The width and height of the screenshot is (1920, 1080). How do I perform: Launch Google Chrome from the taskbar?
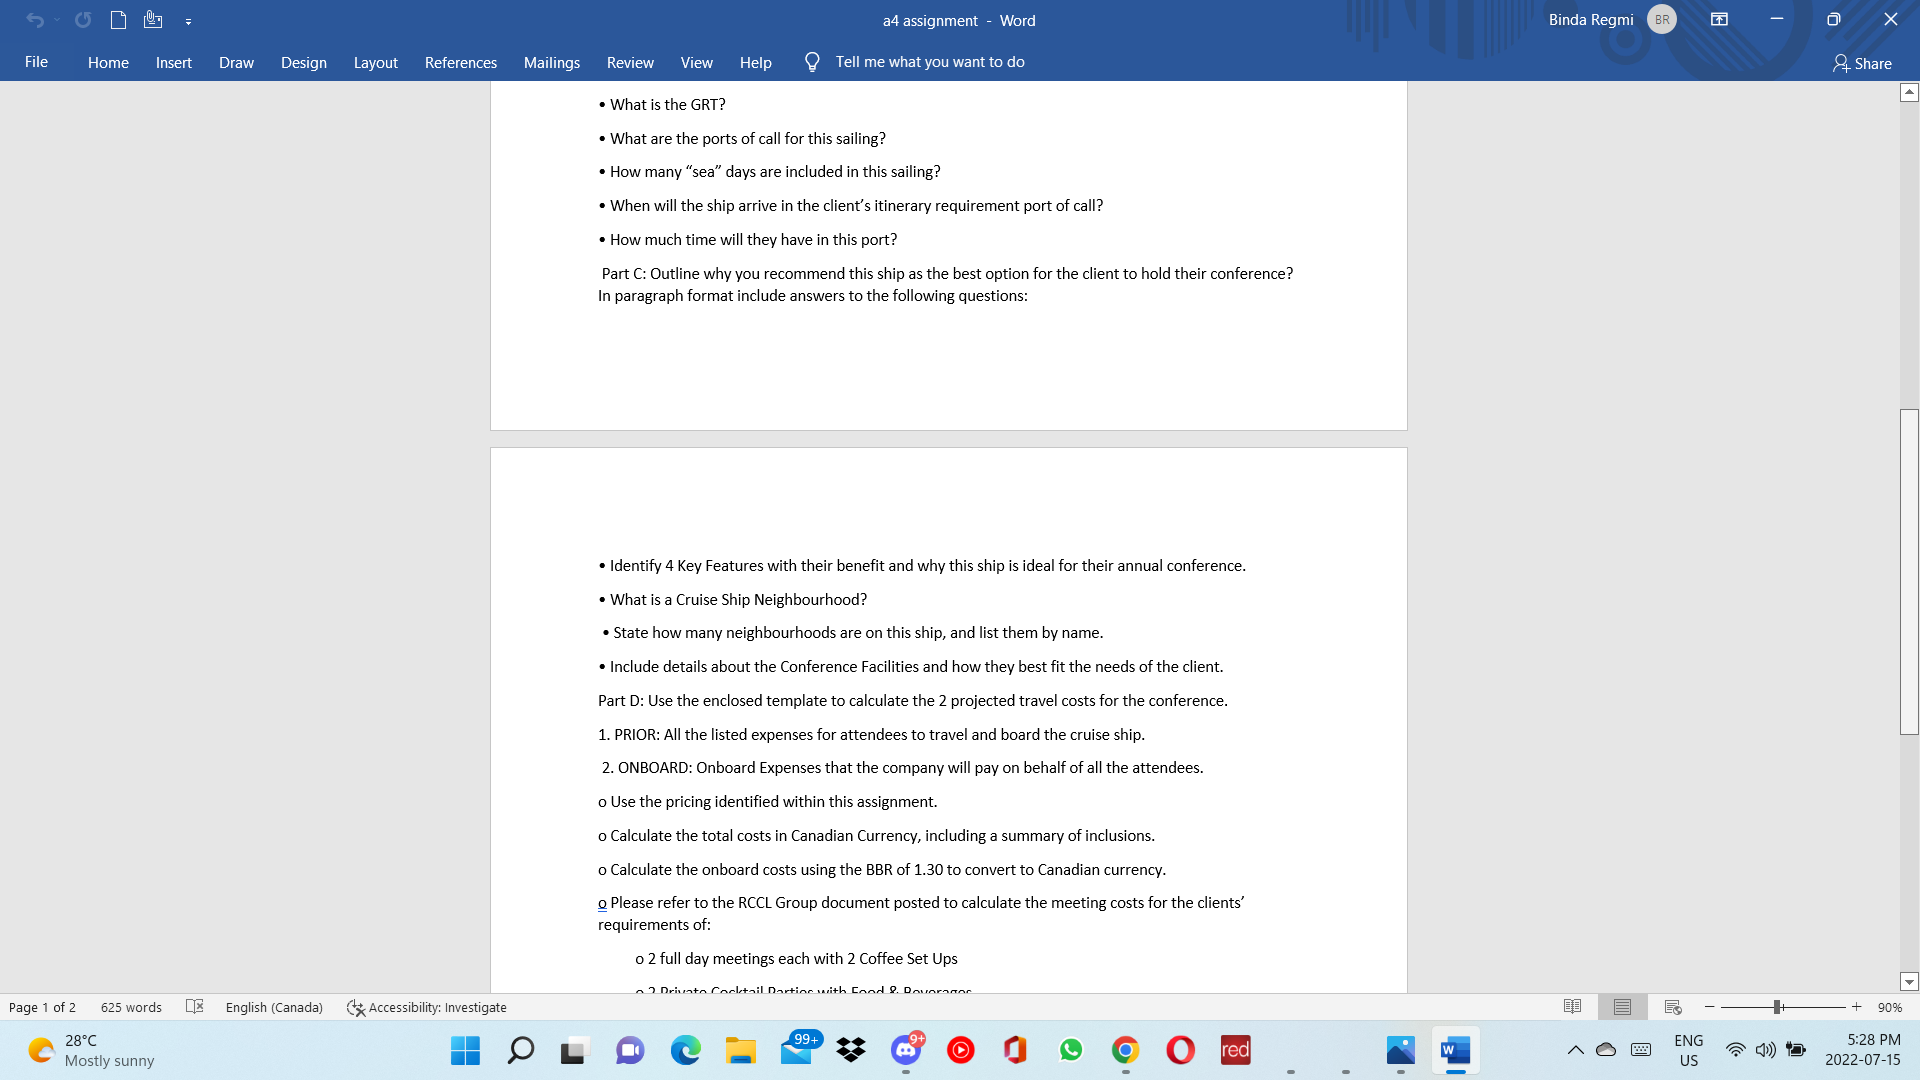click(x=1126, y=1050)
